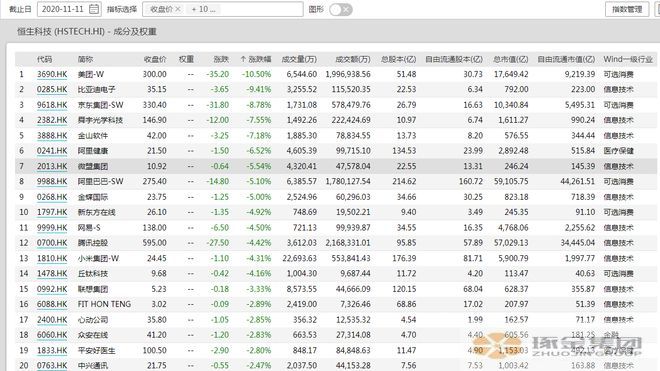Click the -10.50% change cell
This screenshot has width=660, height=371.
click(256, 74)
